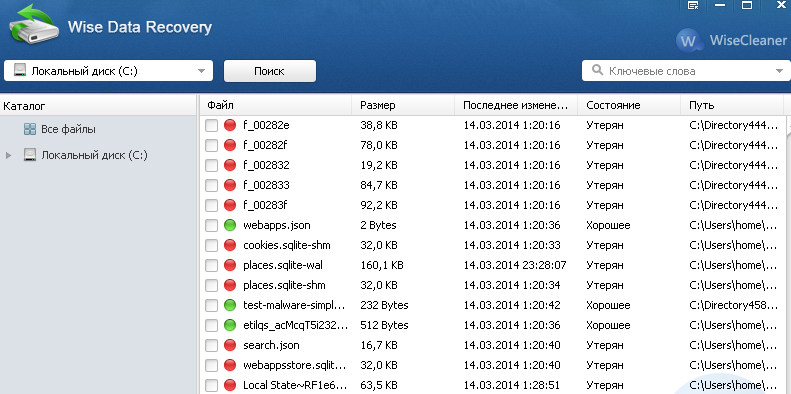Click the size value 160,1 KB

click(382, 265)
